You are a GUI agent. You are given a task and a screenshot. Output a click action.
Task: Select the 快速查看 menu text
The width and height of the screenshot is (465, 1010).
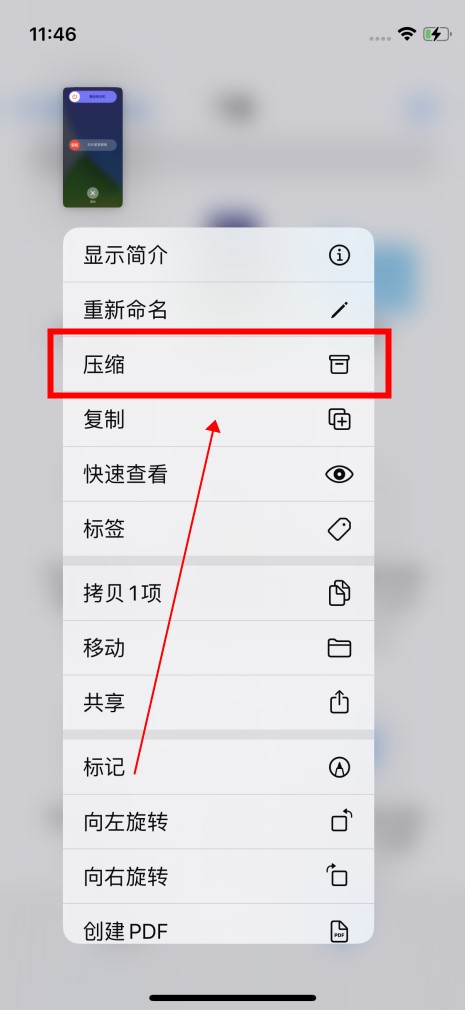126,475
